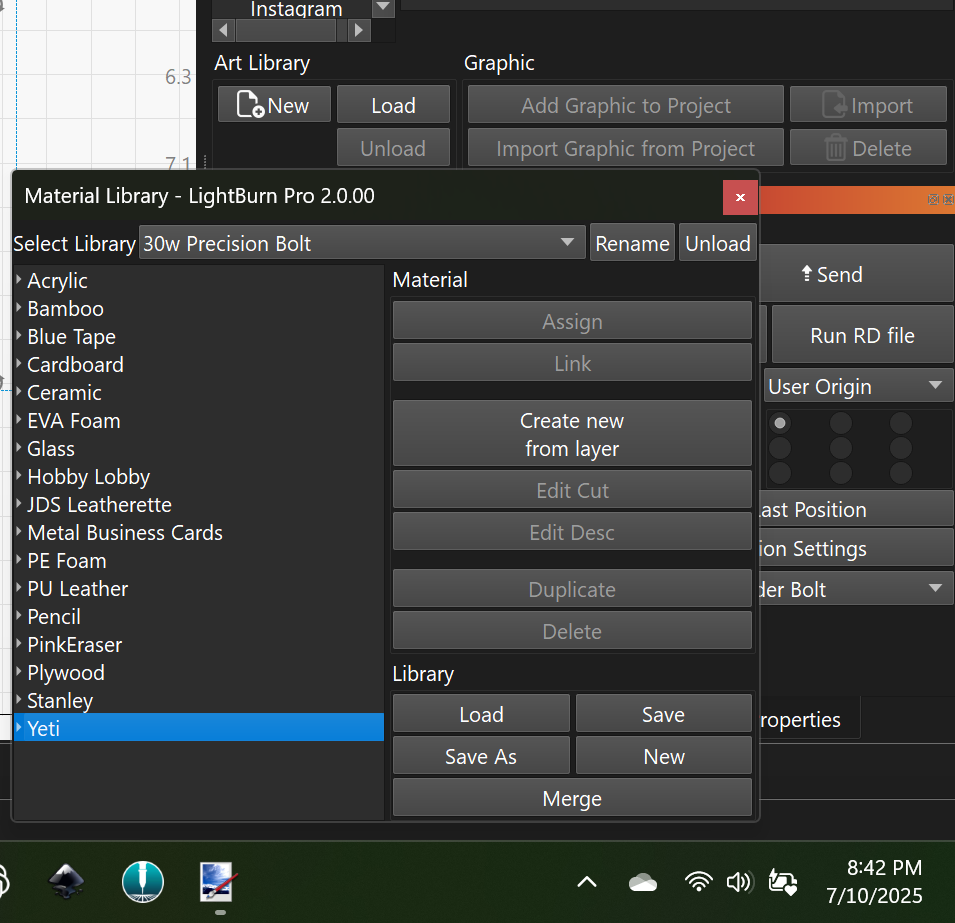Show hidden tray icons chevron
The width and height of the screenshot is (955, 923).
[587, 882]
